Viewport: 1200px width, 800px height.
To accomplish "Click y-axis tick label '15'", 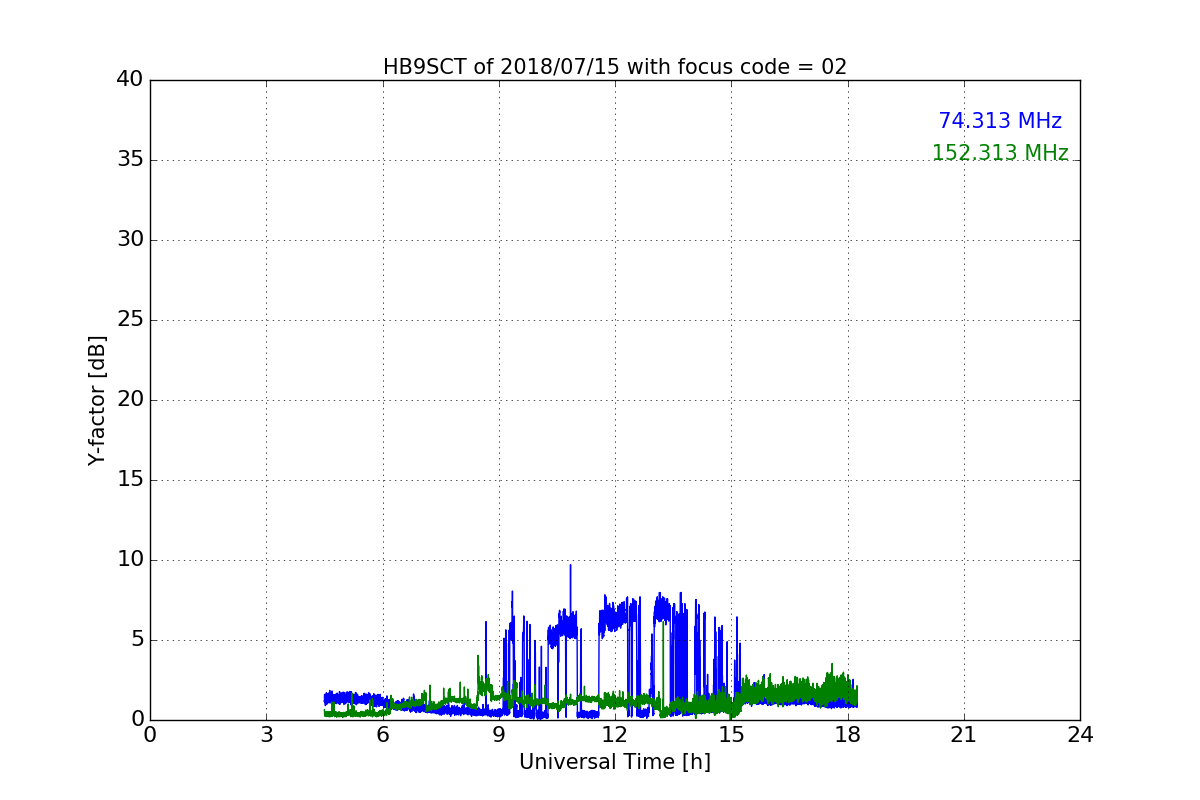I will 130,480.
